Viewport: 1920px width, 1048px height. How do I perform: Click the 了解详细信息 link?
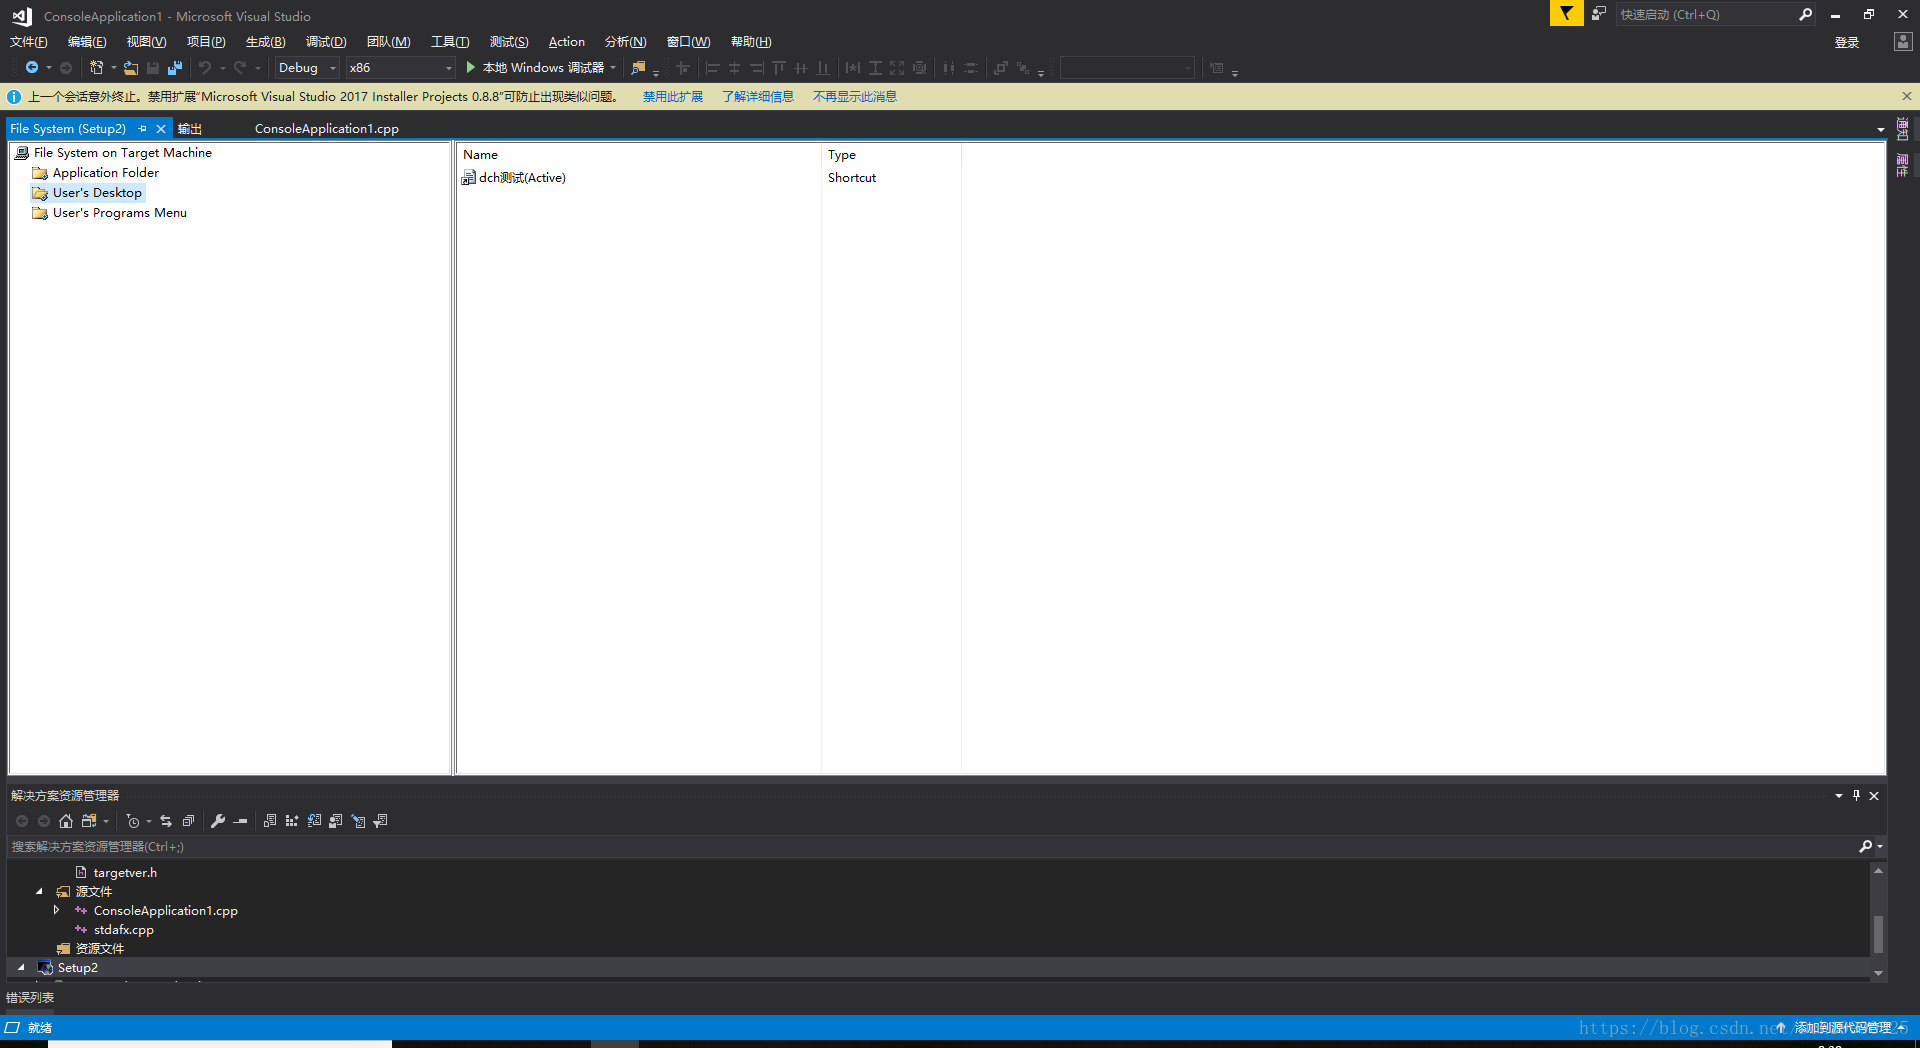click(x=758, y=97)
